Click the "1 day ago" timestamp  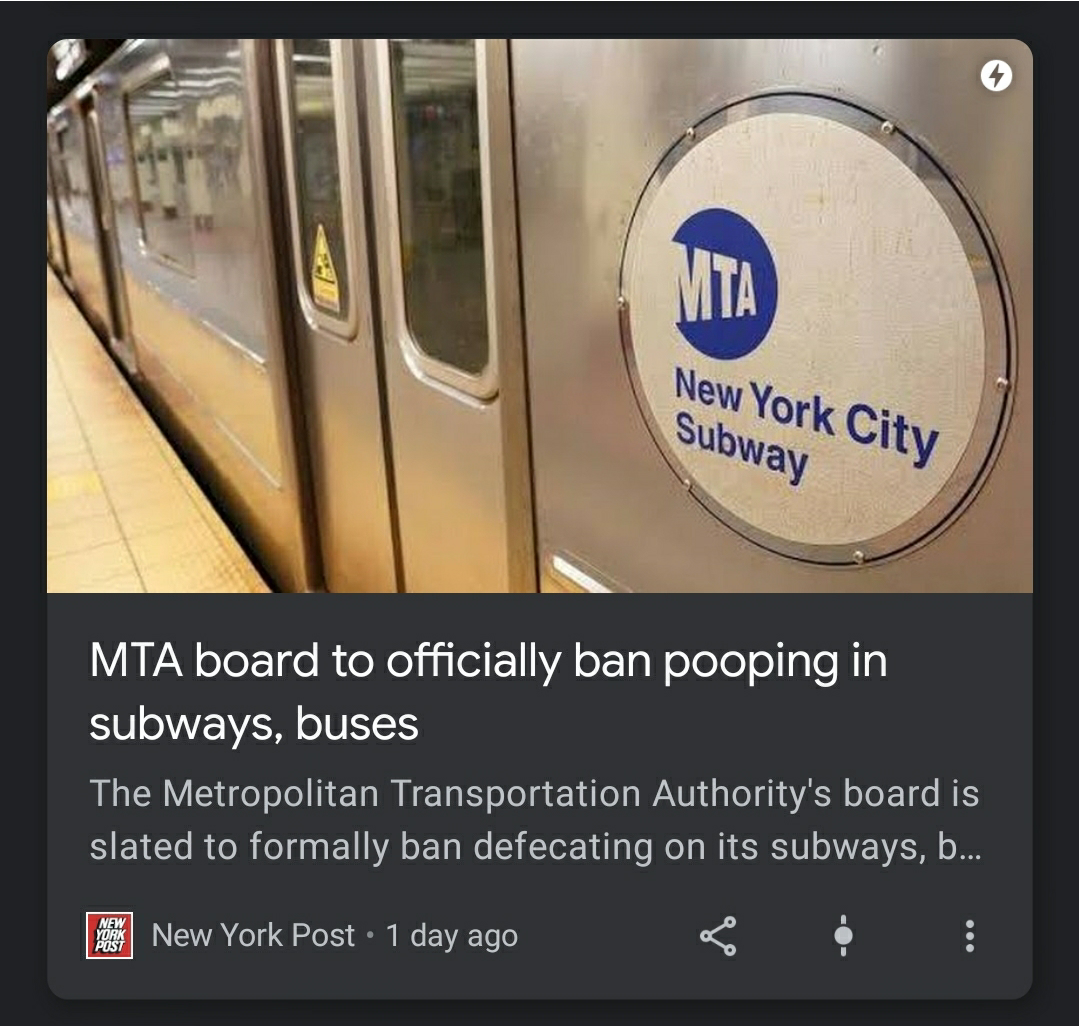tap(451, 936)
